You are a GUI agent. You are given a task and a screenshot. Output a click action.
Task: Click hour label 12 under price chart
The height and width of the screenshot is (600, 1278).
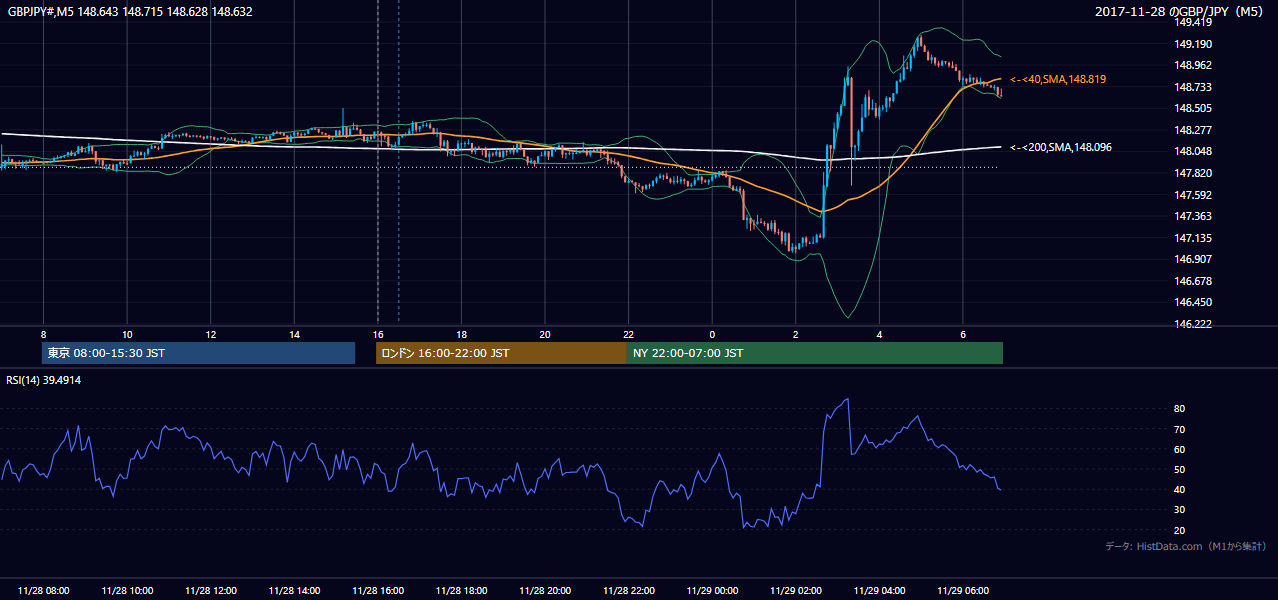pyautogui.click(x=211, y=334)
